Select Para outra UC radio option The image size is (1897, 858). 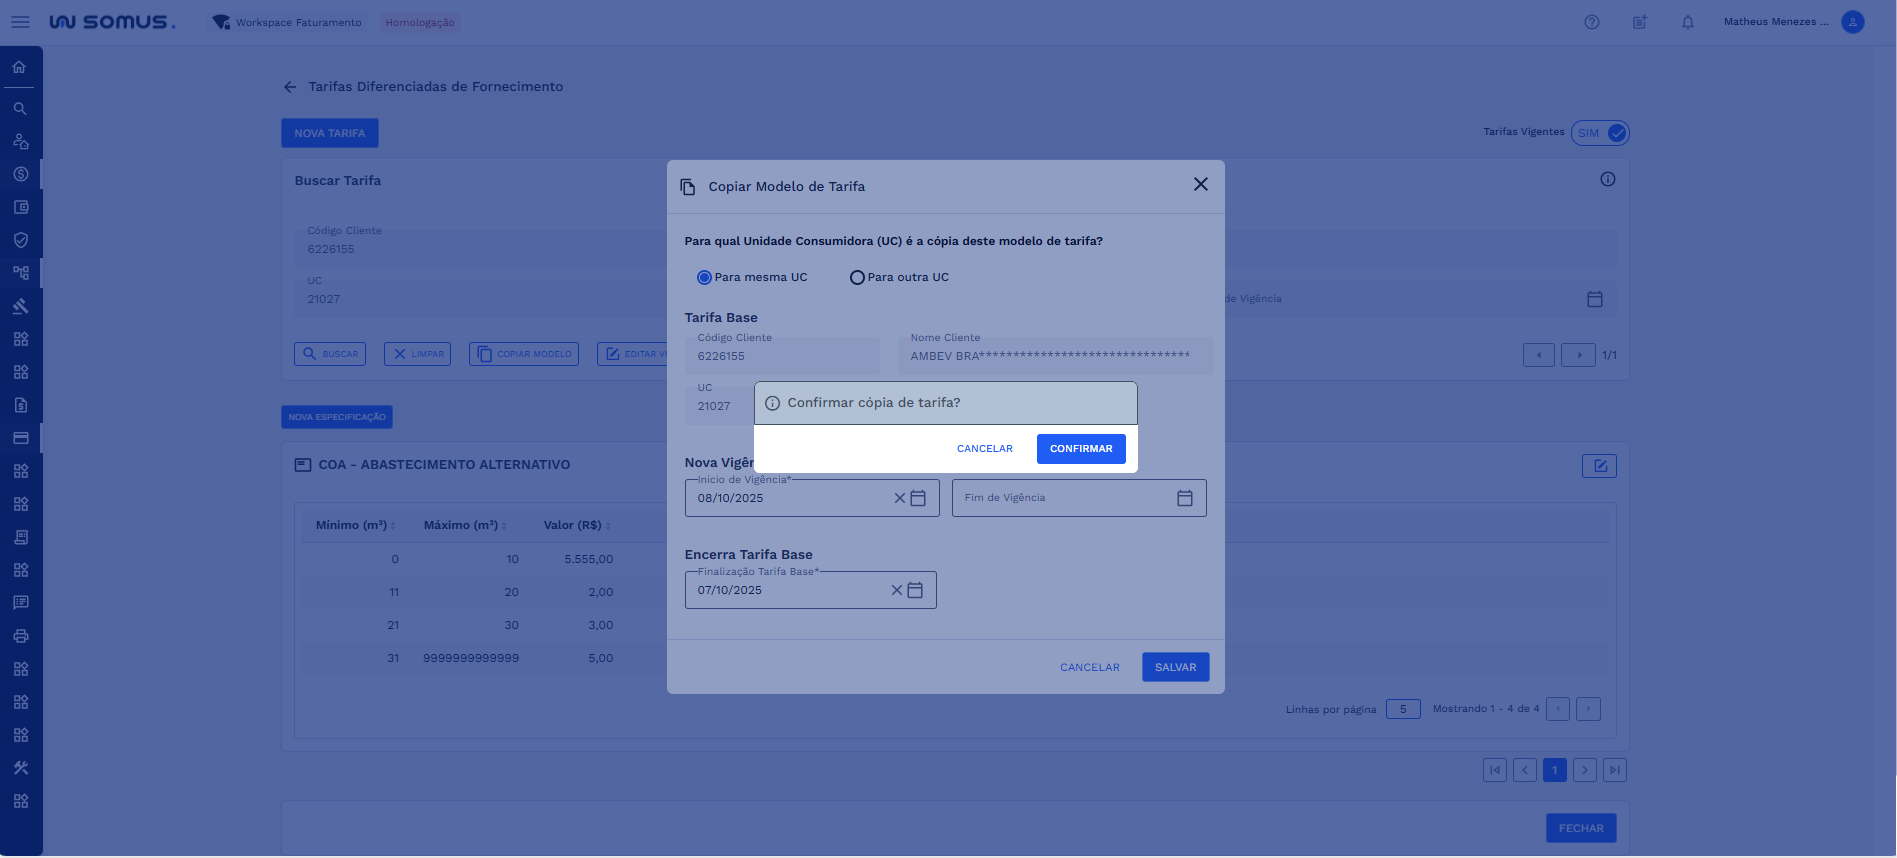click(857, 278)
